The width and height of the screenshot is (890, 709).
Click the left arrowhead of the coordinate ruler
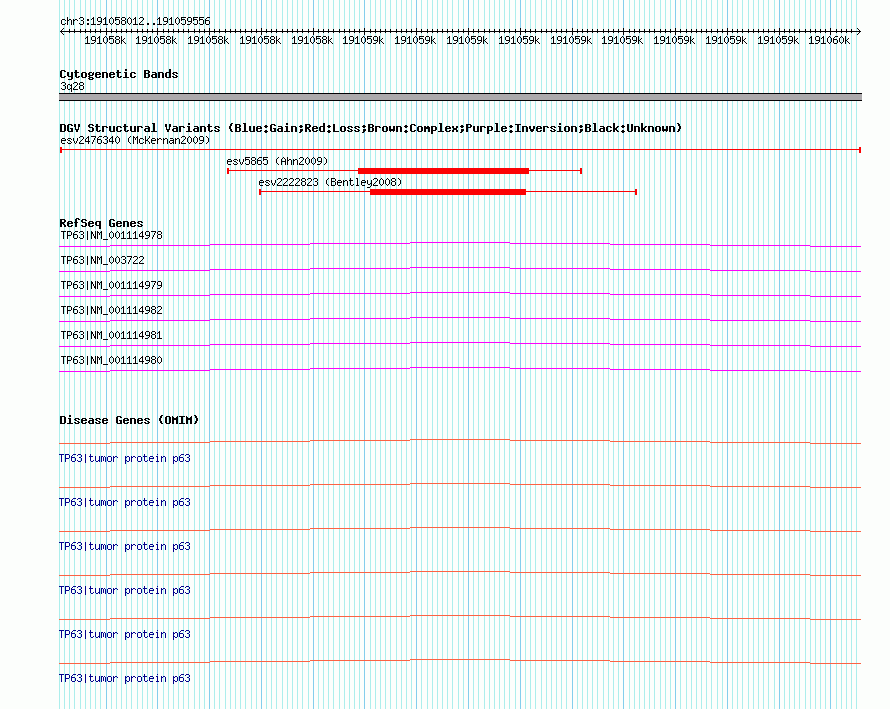tap(62, 32)
